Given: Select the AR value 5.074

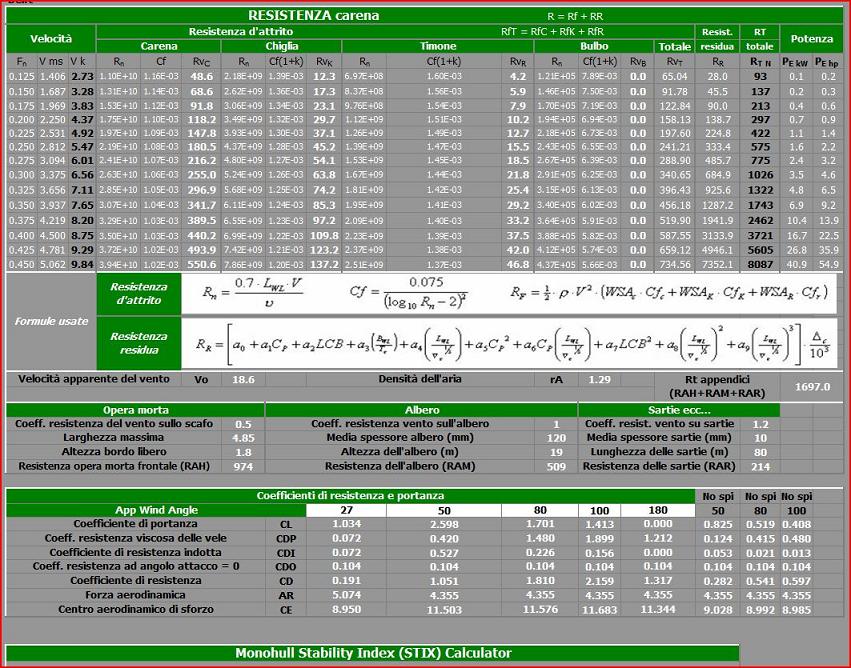Looking at the screenshot, I should click(346, 595).
